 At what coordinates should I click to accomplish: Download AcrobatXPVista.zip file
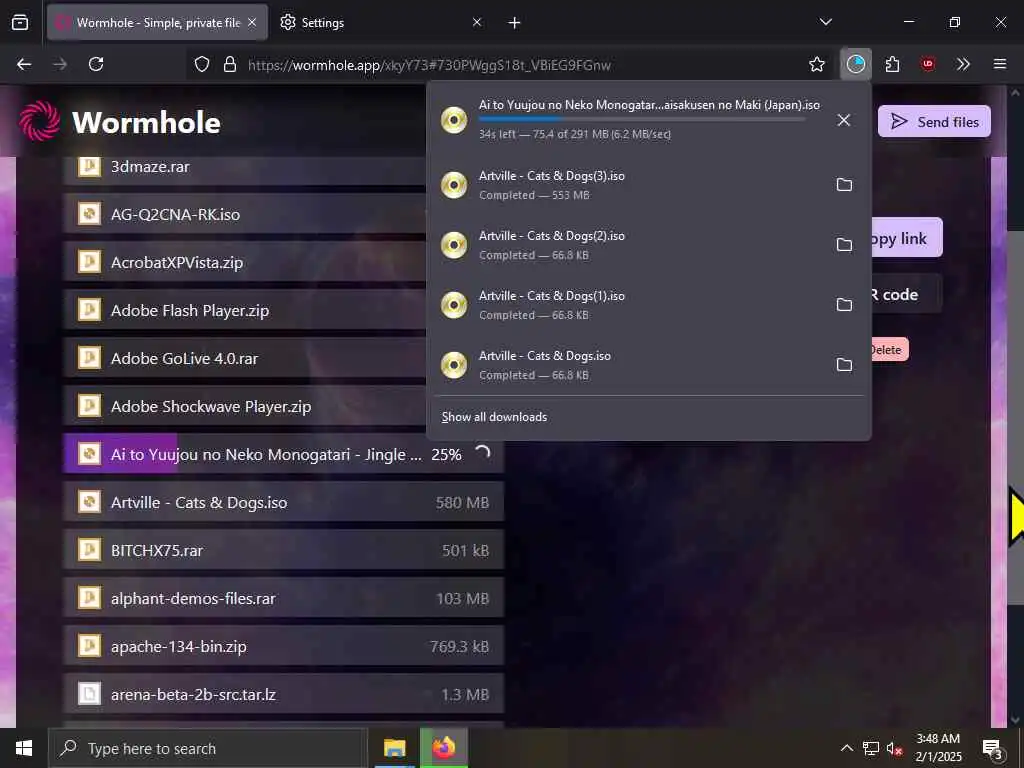(245, 263)
